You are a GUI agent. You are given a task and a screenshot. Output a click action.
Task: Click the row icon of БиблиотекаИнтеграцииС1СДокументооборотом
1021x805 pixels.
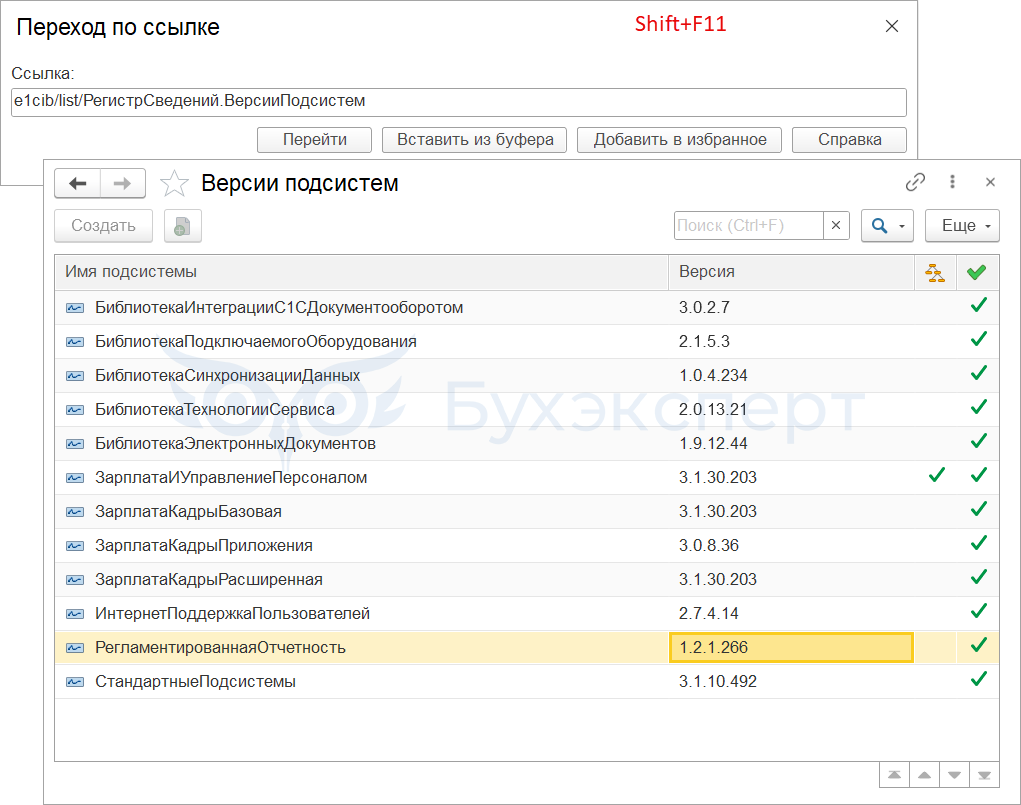tap(75, 308)
